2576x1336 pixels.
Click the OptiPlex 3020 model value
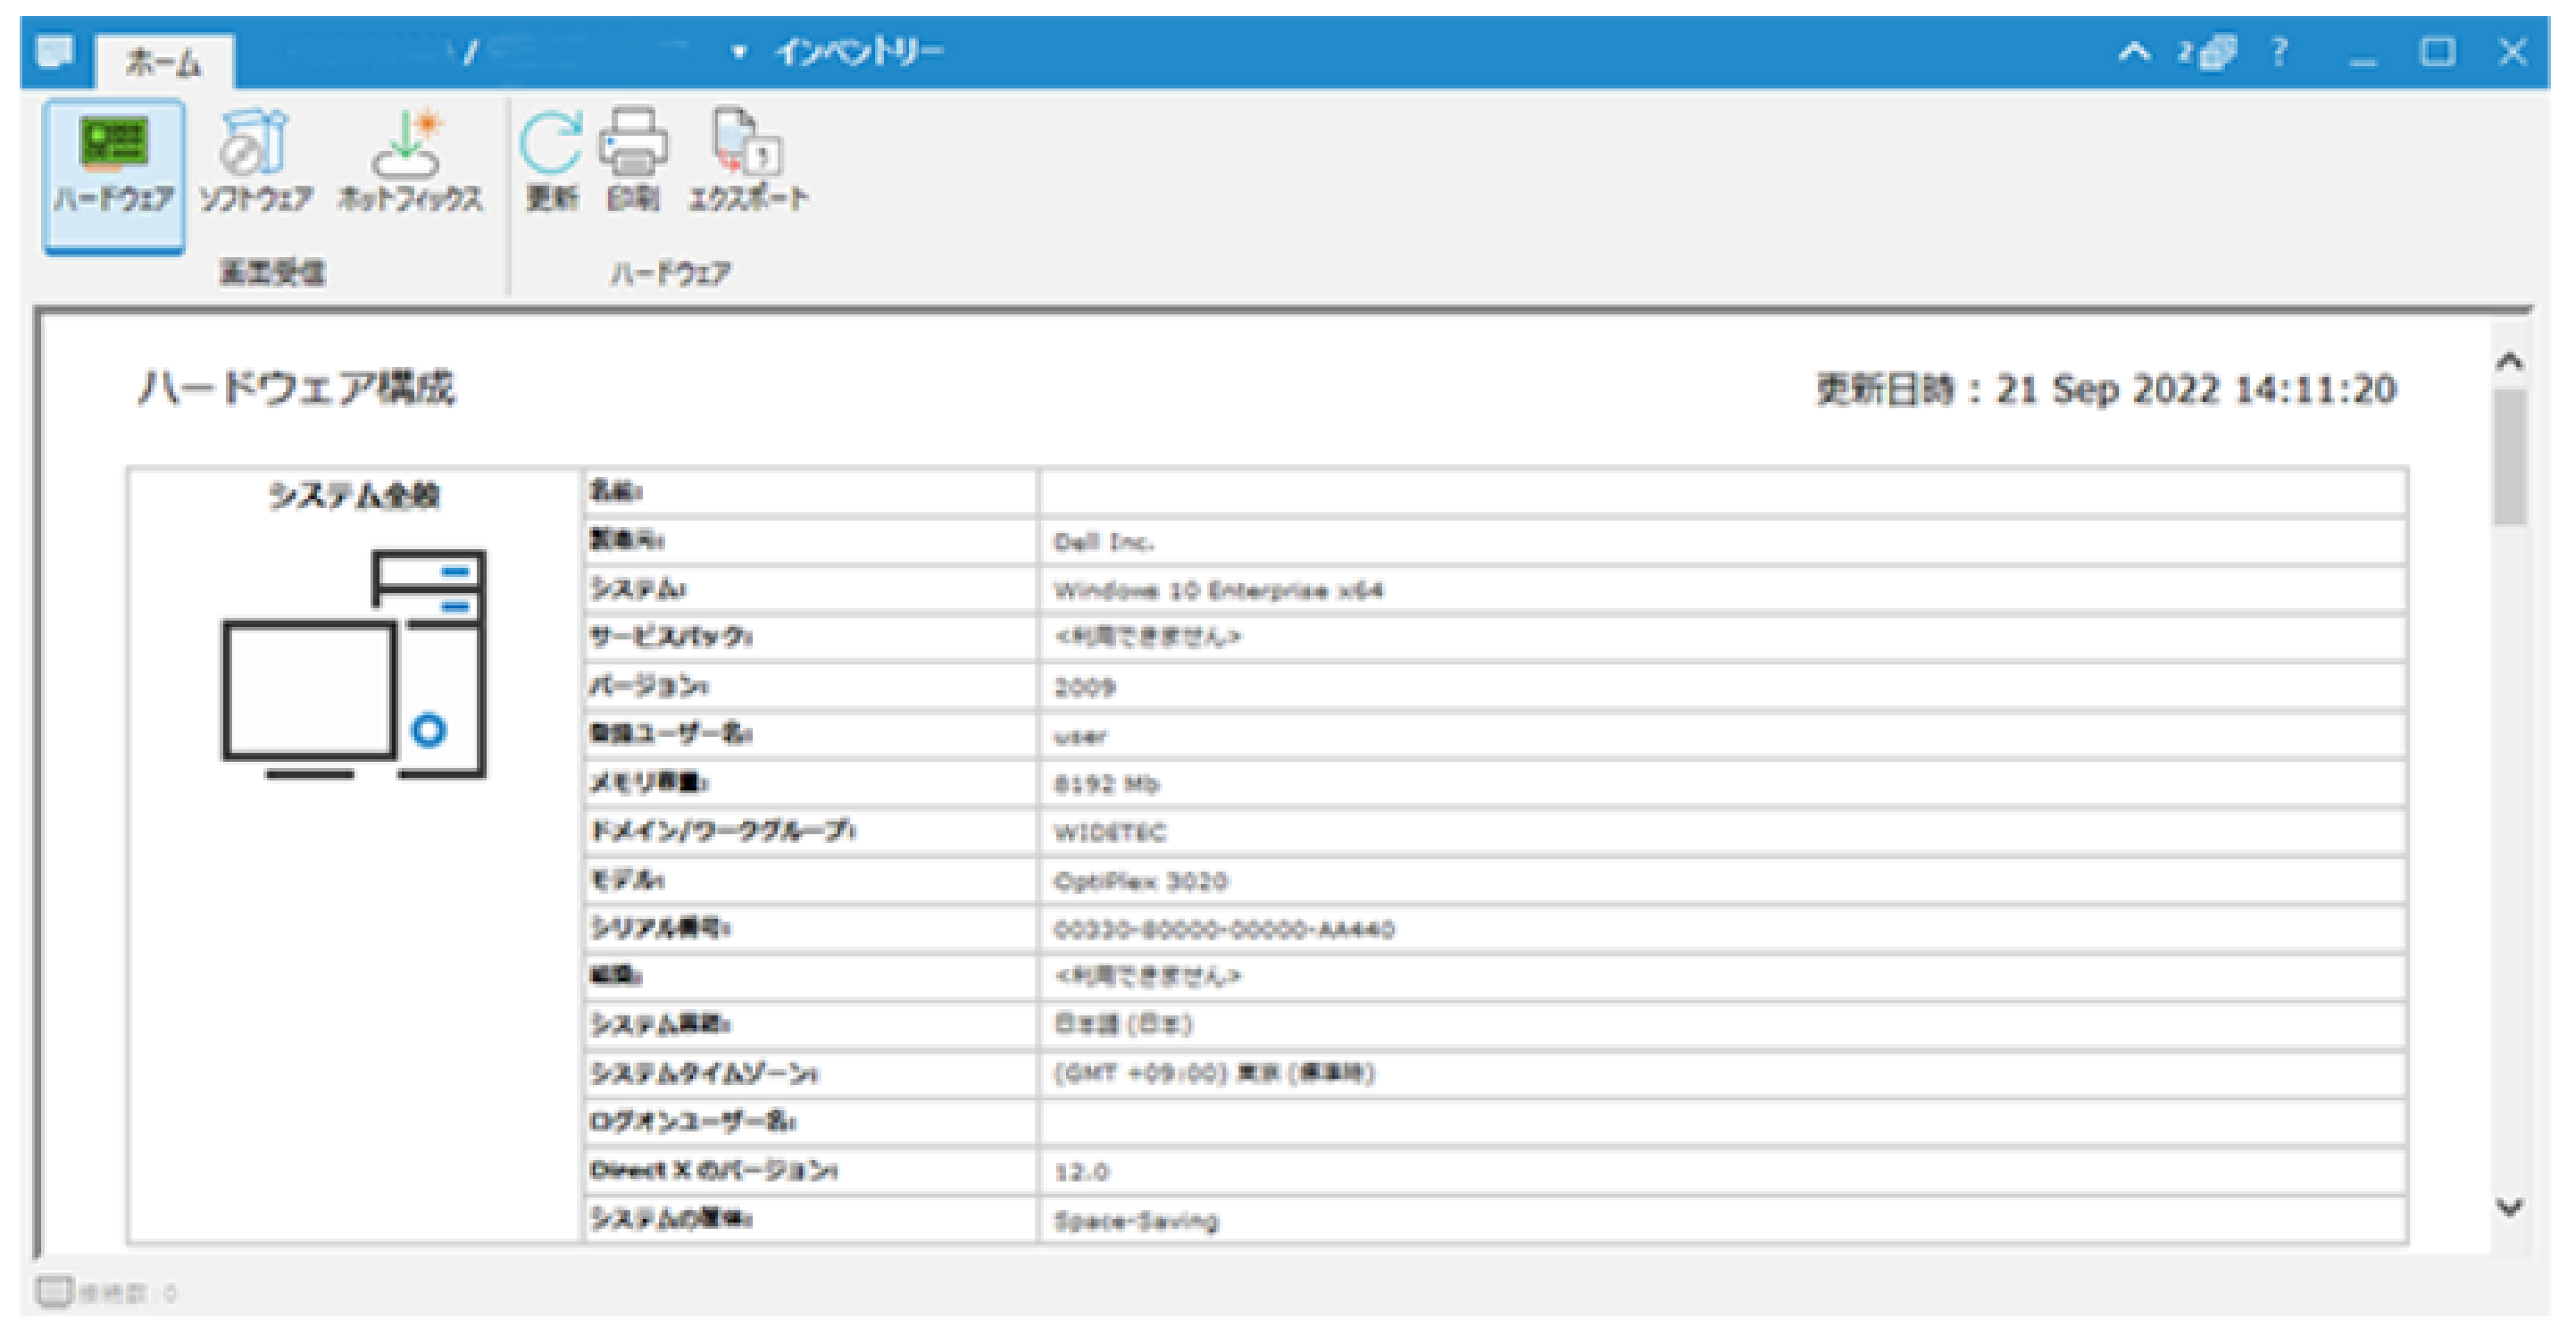pos(1140,882)
